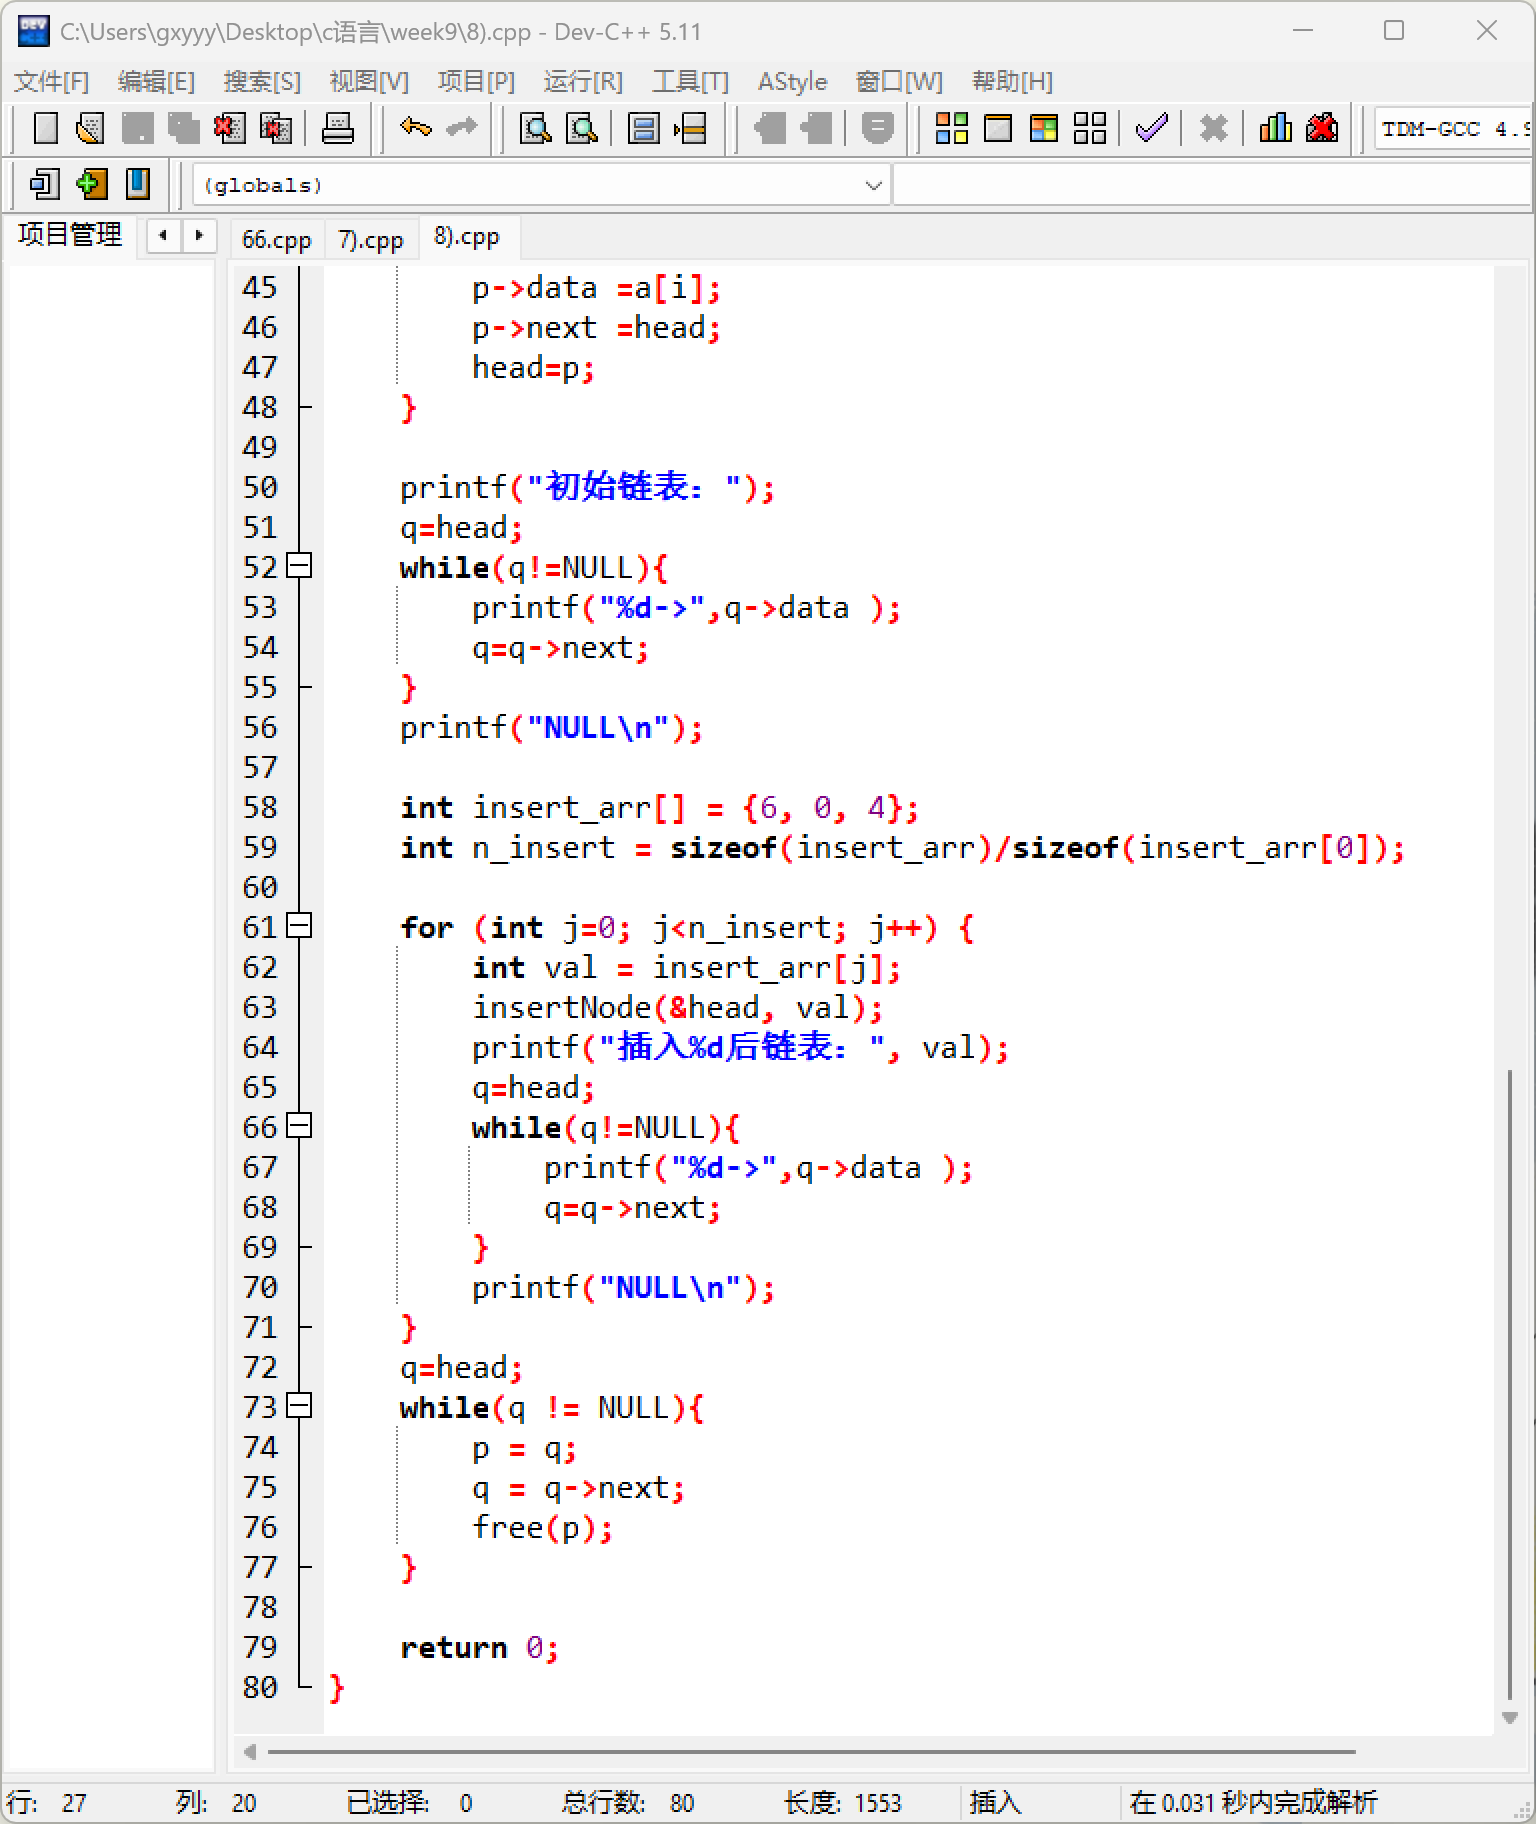The image size is (1536, 1824).
Task: Open the AStyle menu
Action: click(x=792, y=81)
